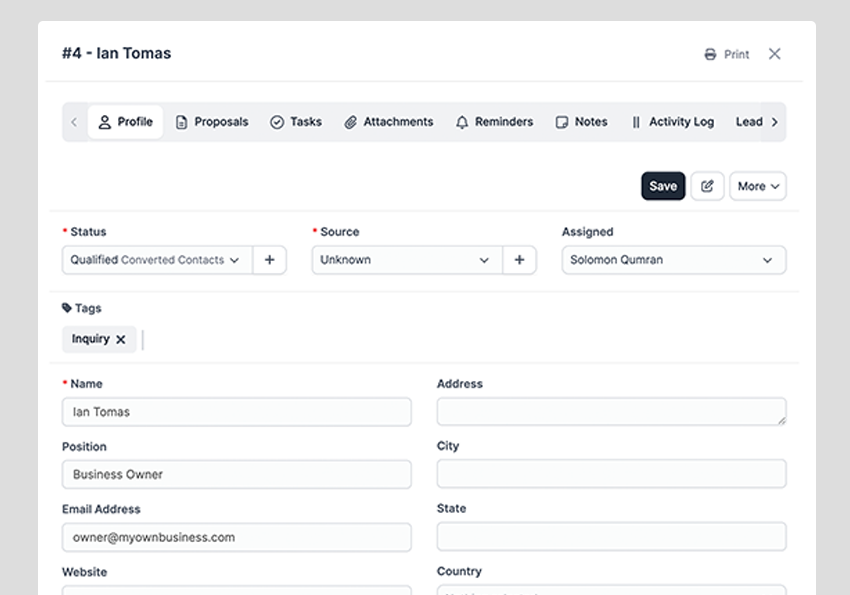The height and width of the screenshot is (595, 850).
Task: View the Activity Log tab
Action: pyautogui.click(x=673, y=122)
